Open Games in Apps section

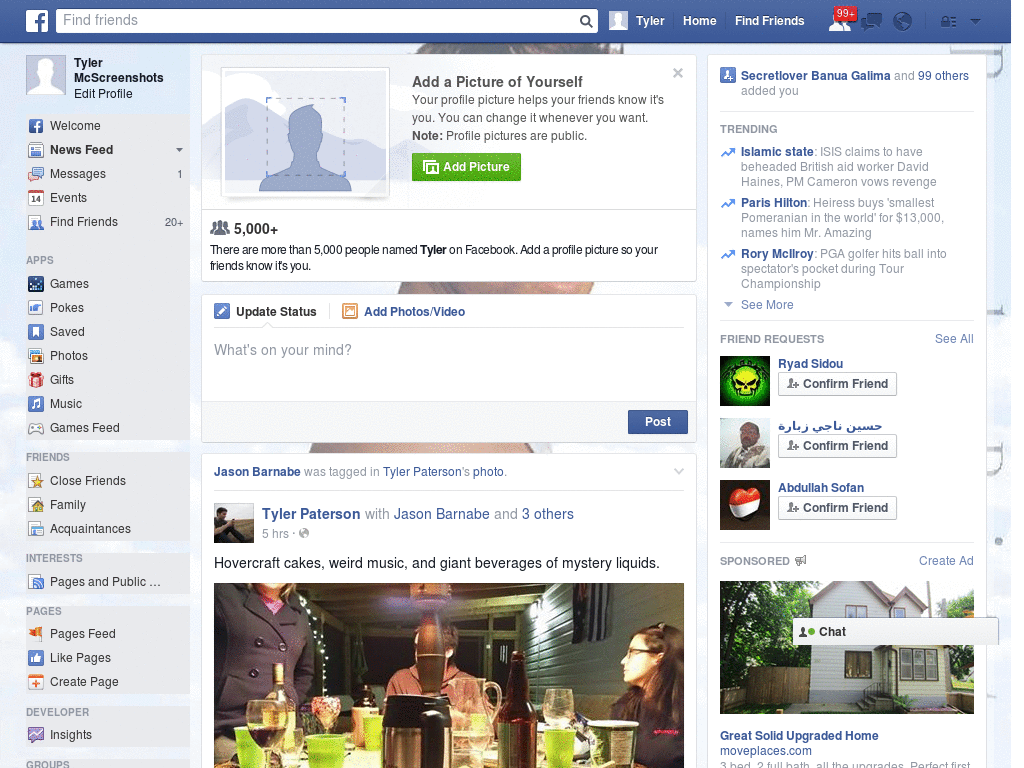tap(108, 283)
